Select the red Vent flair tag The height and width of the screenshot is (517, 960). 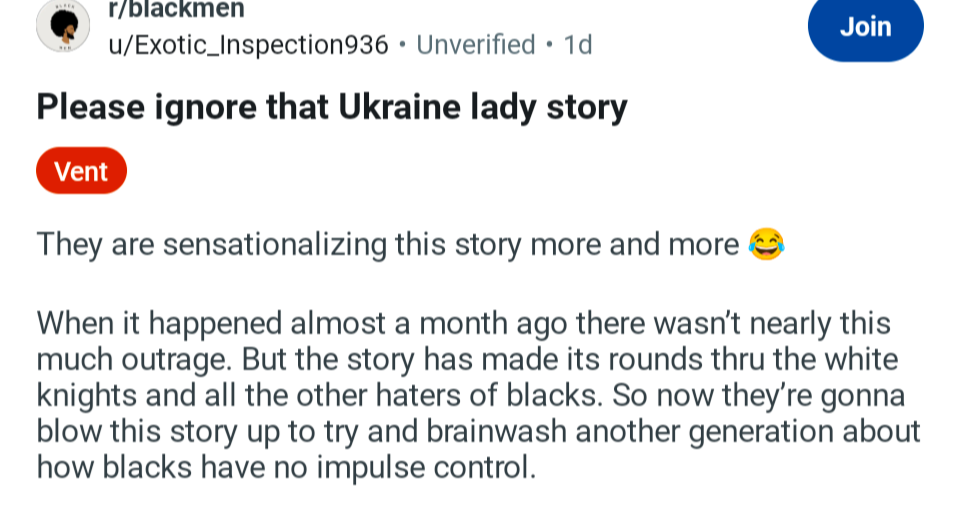[81, 171]
